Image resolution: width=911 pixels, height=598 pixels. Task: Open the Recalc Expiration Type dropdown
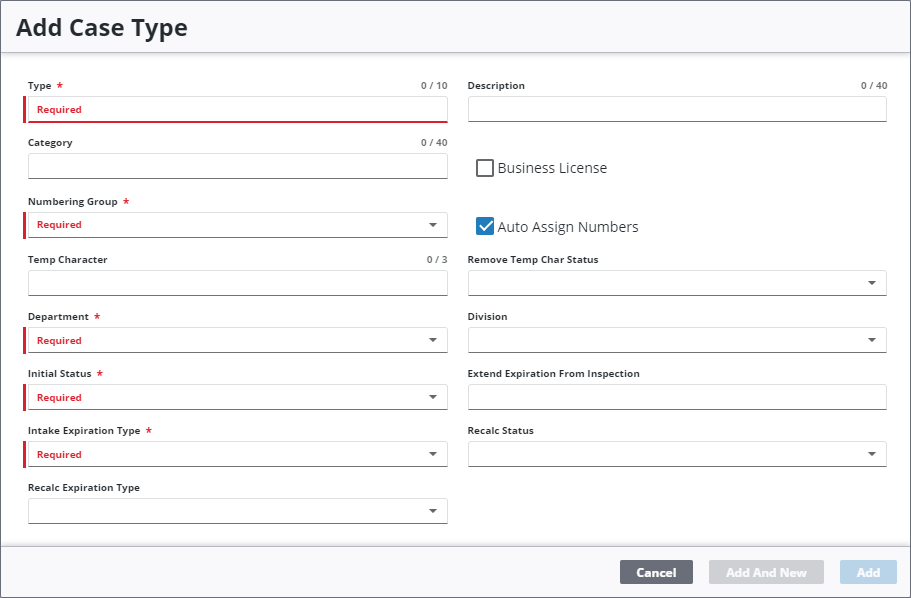237,512
